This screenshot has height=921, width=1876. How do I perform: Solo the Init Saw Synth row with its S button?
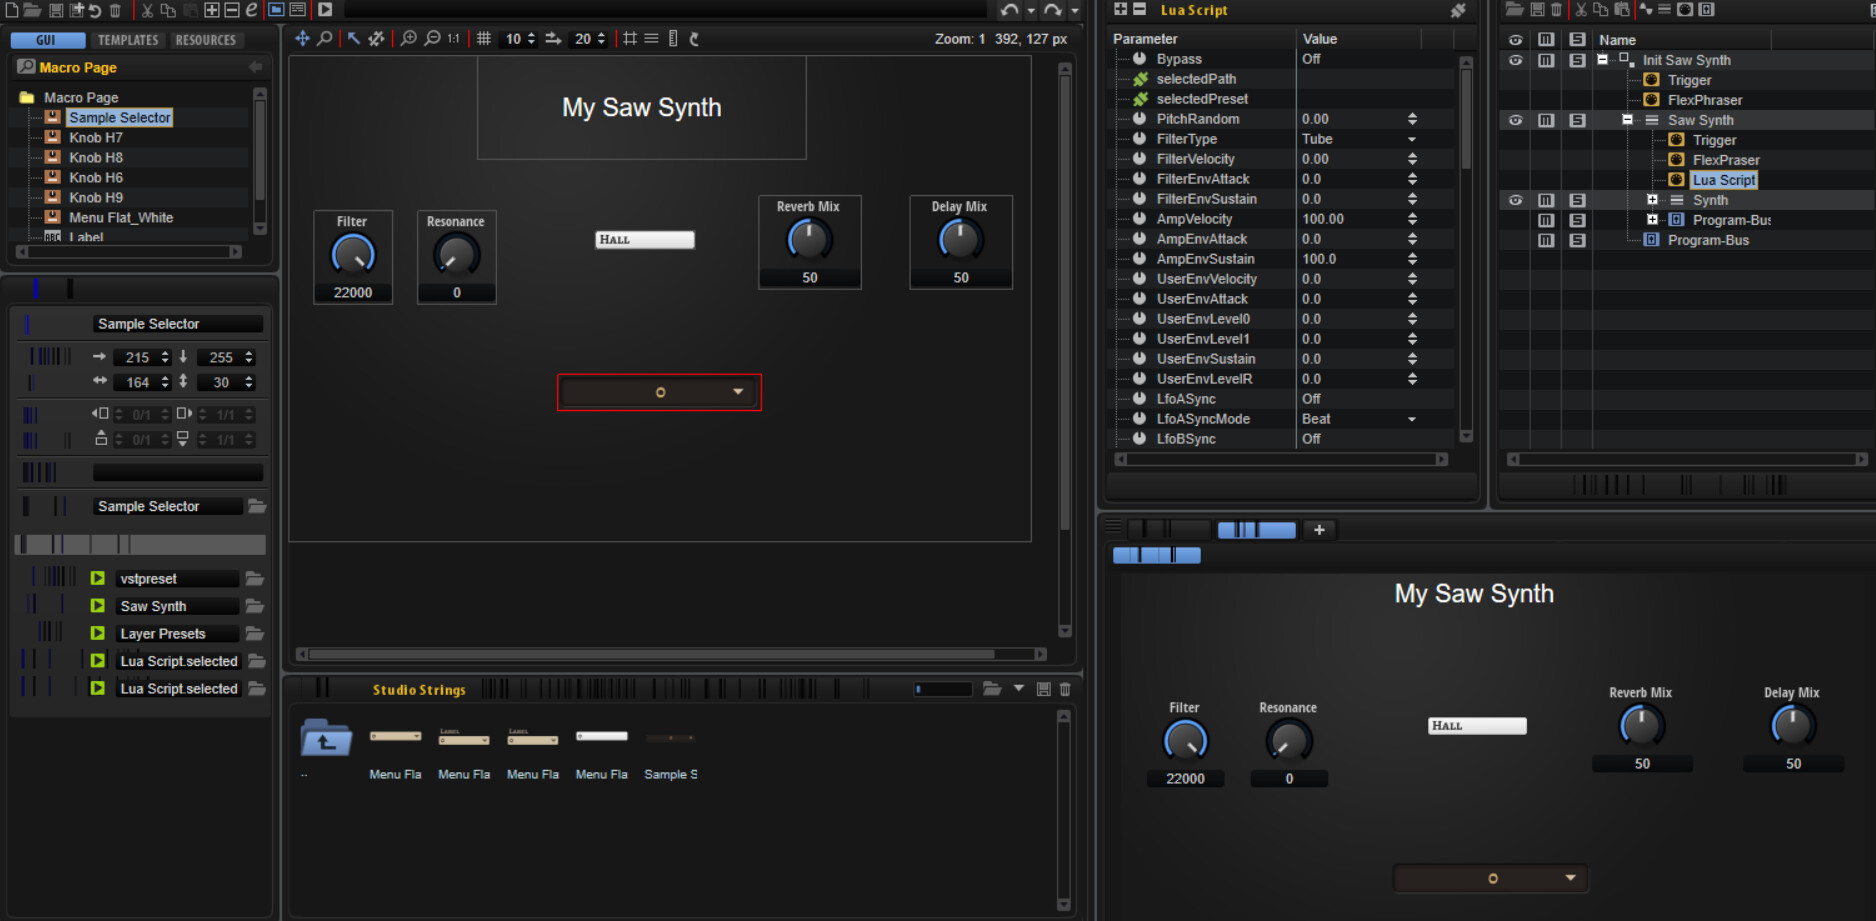1577,60
